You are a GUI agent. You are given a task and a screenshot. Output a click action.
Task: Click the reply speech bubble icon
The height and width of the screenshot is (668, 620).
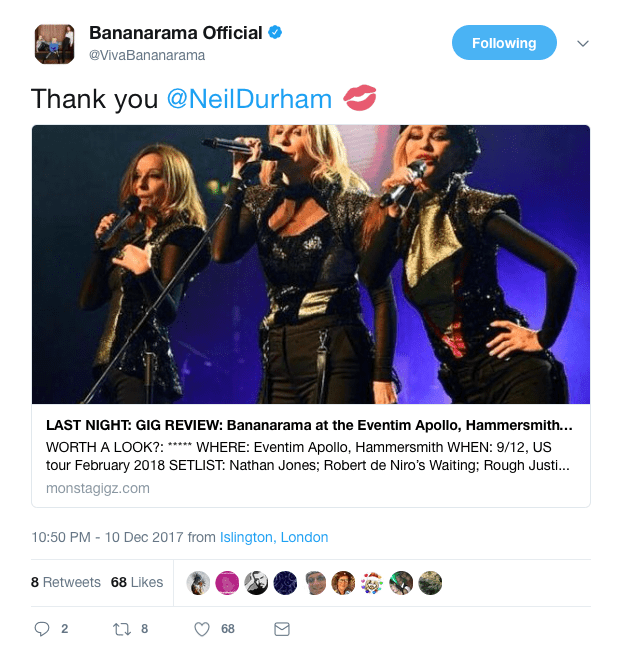click(42, 629)
